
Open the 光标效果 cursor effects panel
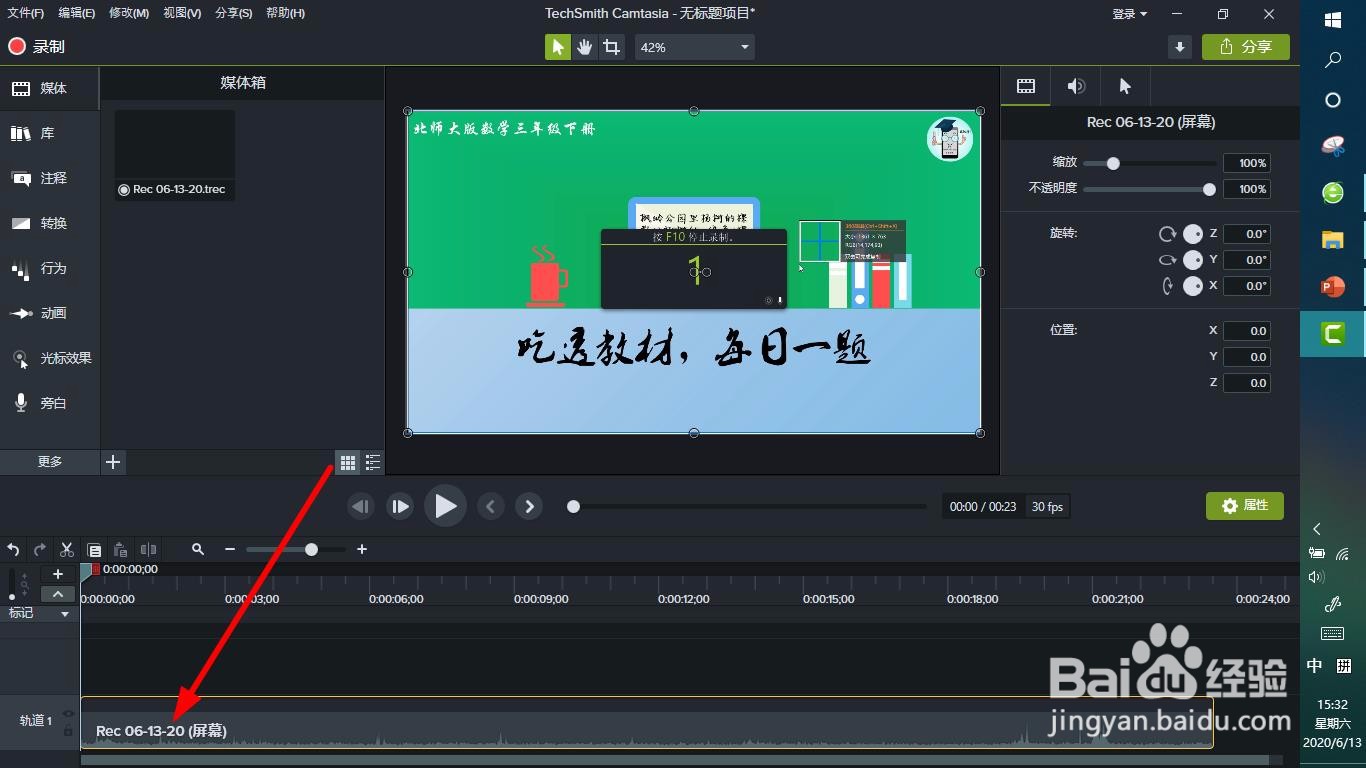pyautogui.click(x=49, y=358)
